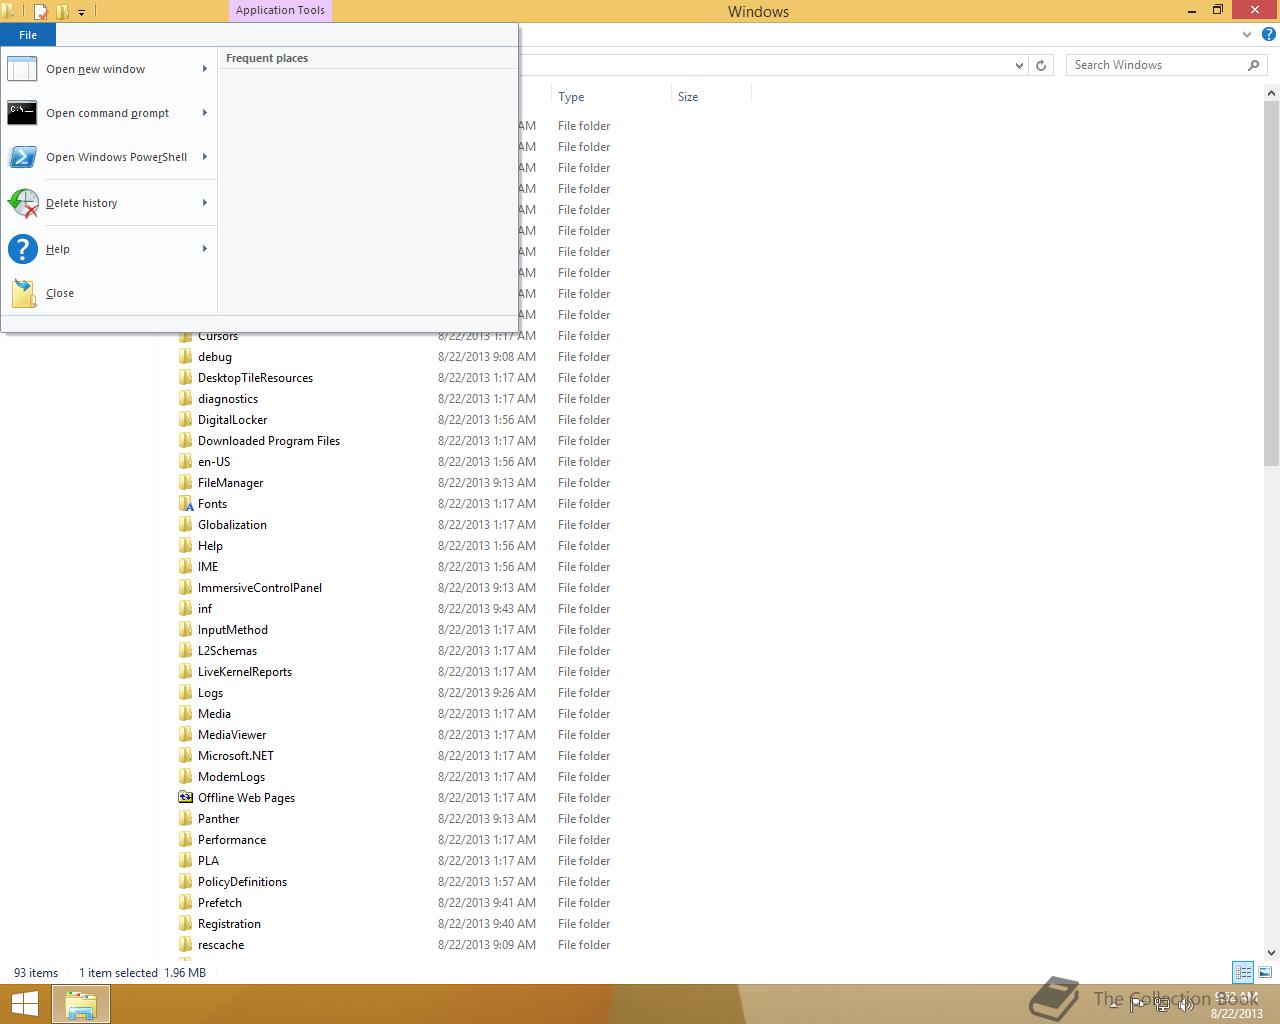Viewport: 1280px width, 1024px height.
Task: Click the vertical scrollbar thumb
Action: [x=1271, y=284]
